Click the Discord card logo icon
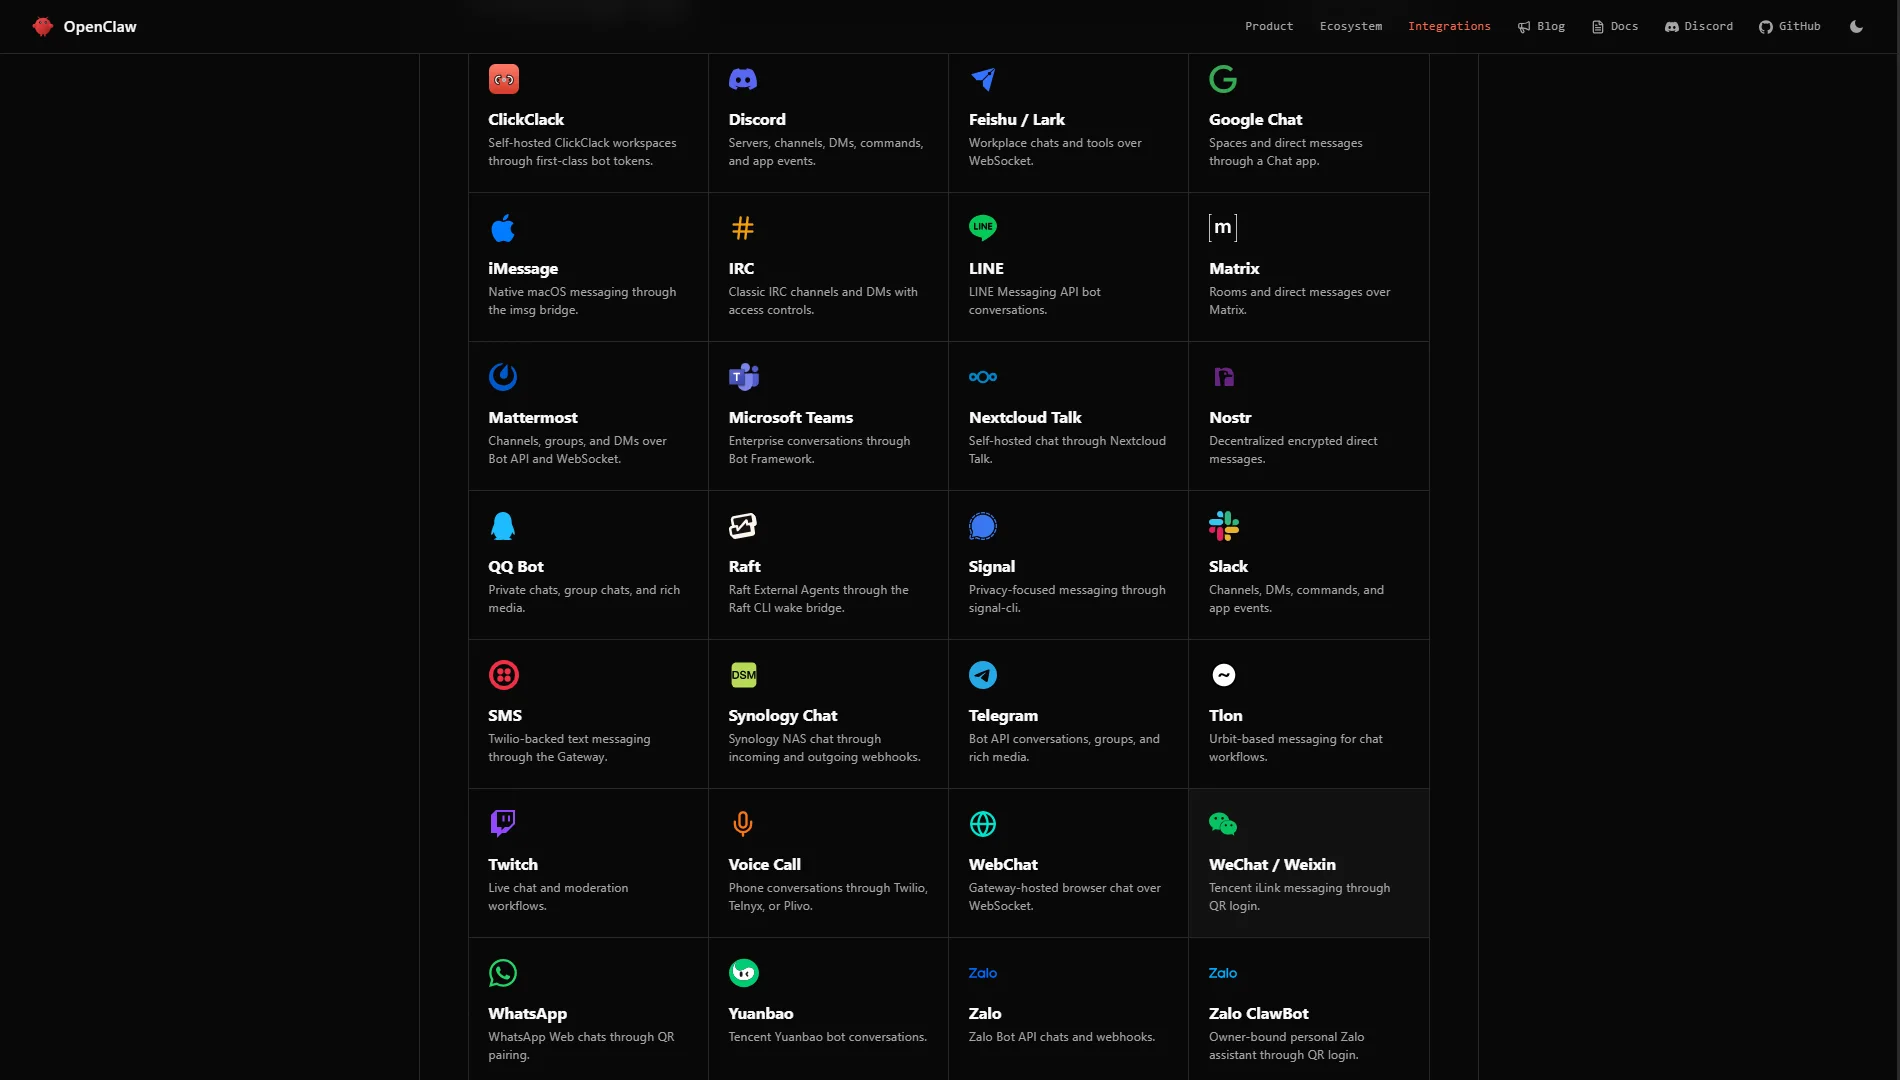The width and height of the screenshot is (1900, 1080). pyautogui.click(x=743, y=79)
